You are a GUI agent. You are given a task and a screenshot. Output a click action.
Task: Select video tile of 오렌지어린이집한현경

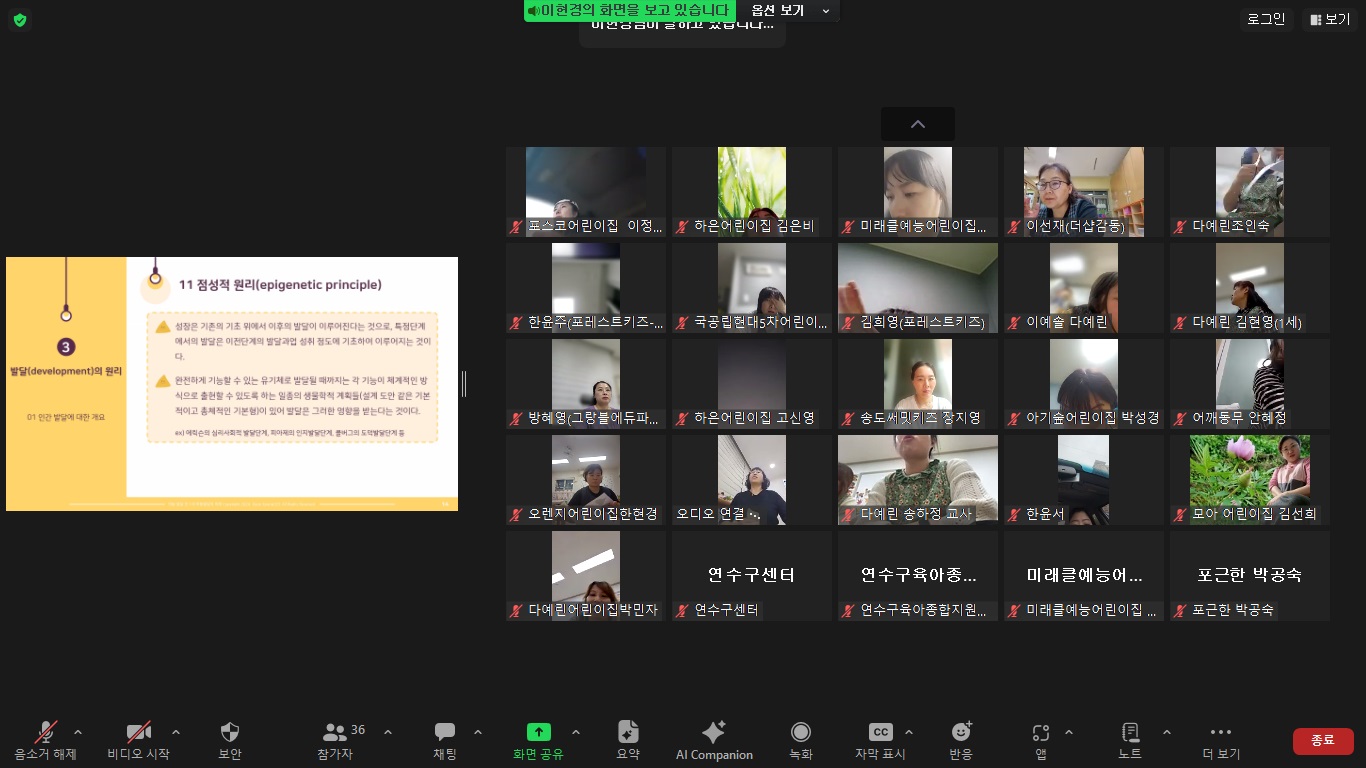click(586, 480)
